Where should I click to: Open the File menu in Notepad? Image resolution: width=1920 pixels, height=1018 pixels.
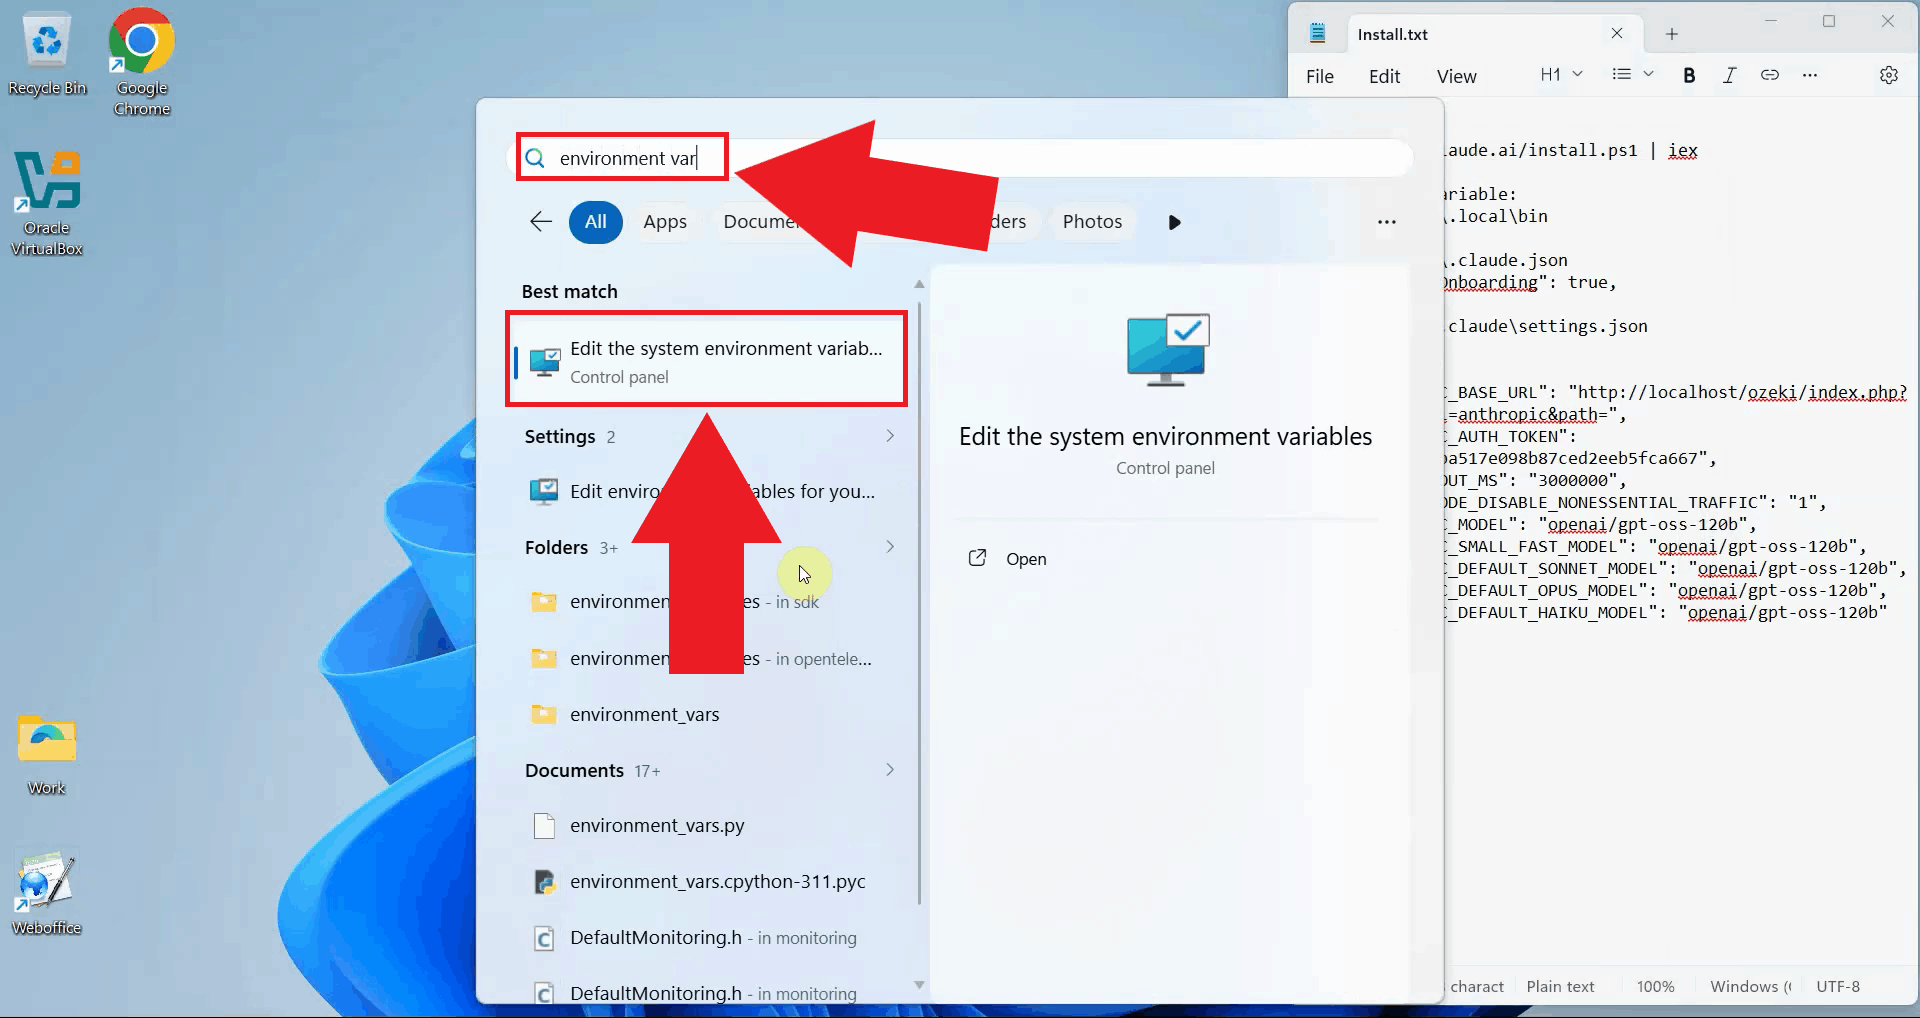(1319, 76)
